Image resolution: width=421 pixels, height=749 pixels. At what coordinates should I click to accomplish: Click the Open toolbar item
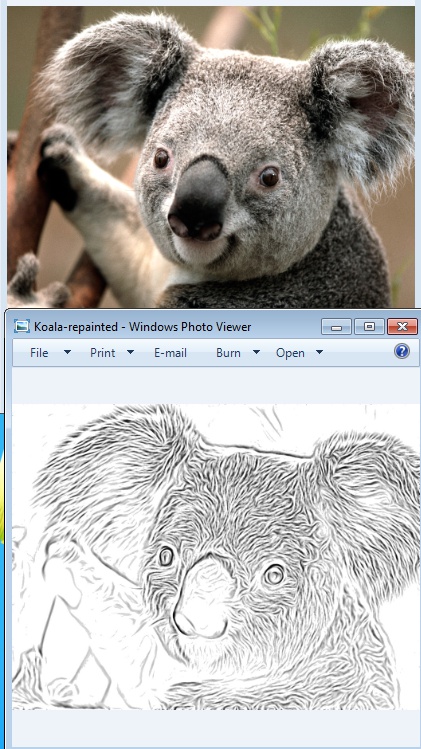(x=291, y=353)
